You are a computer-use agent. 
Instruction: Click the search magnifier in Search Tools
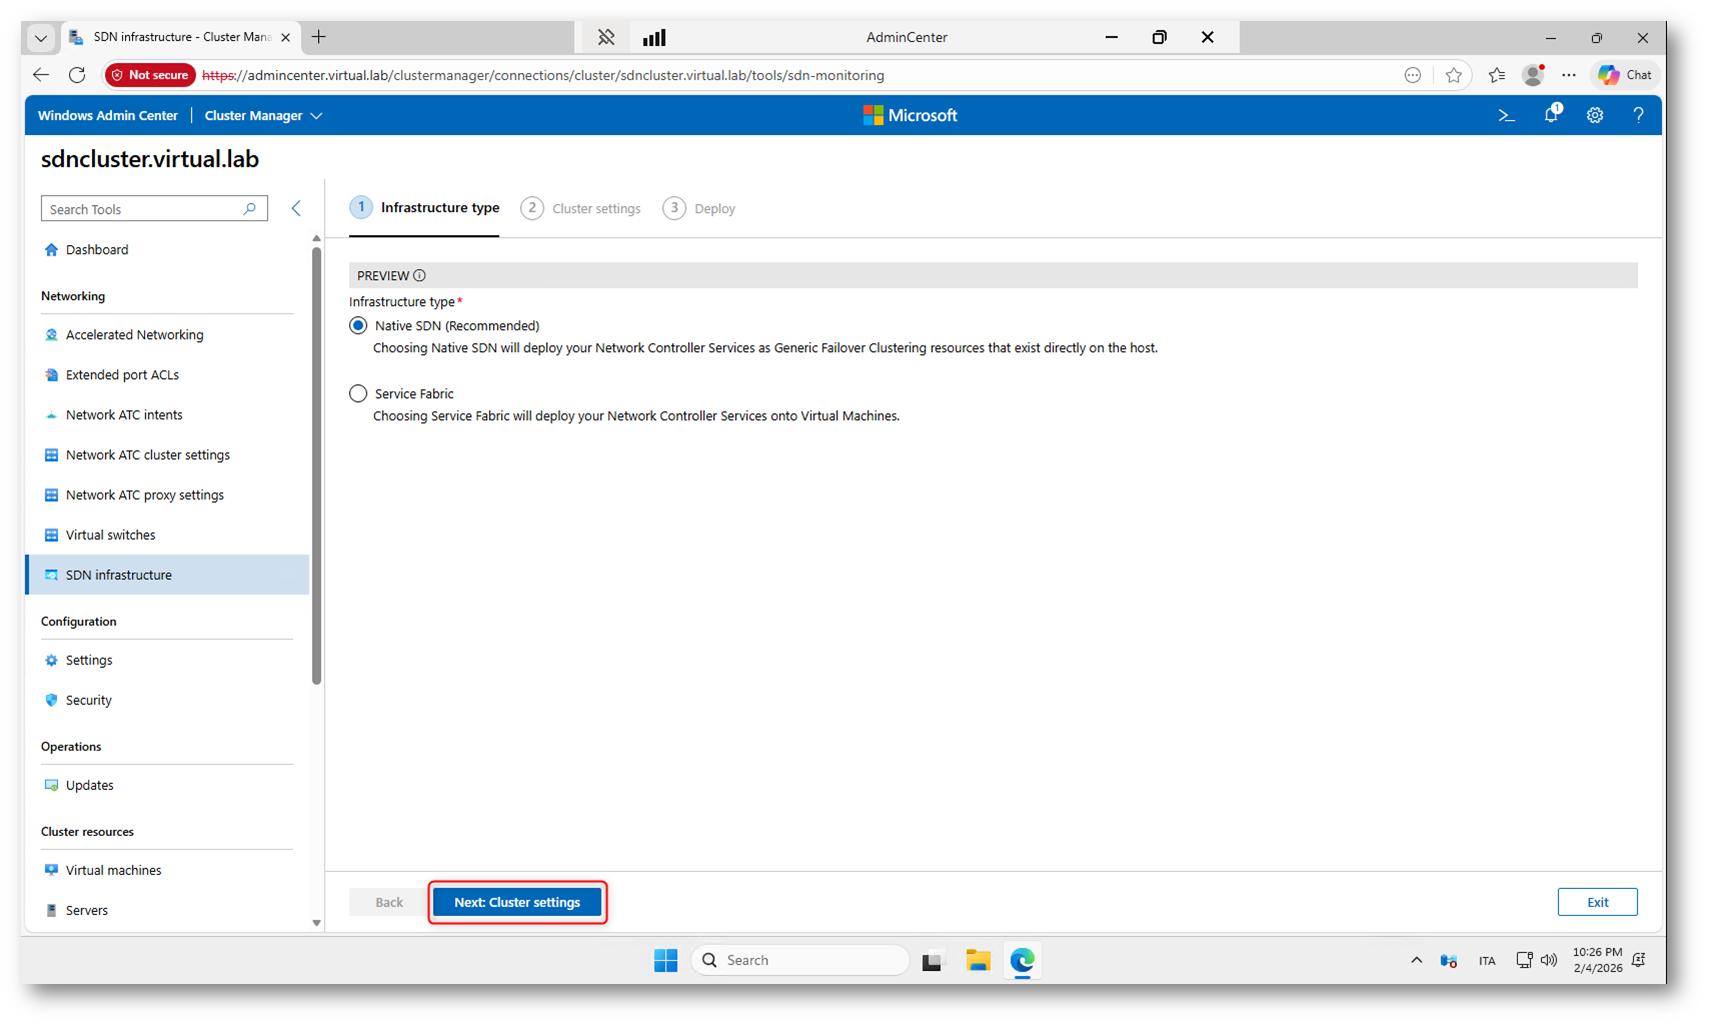click(x=250, y=209)
